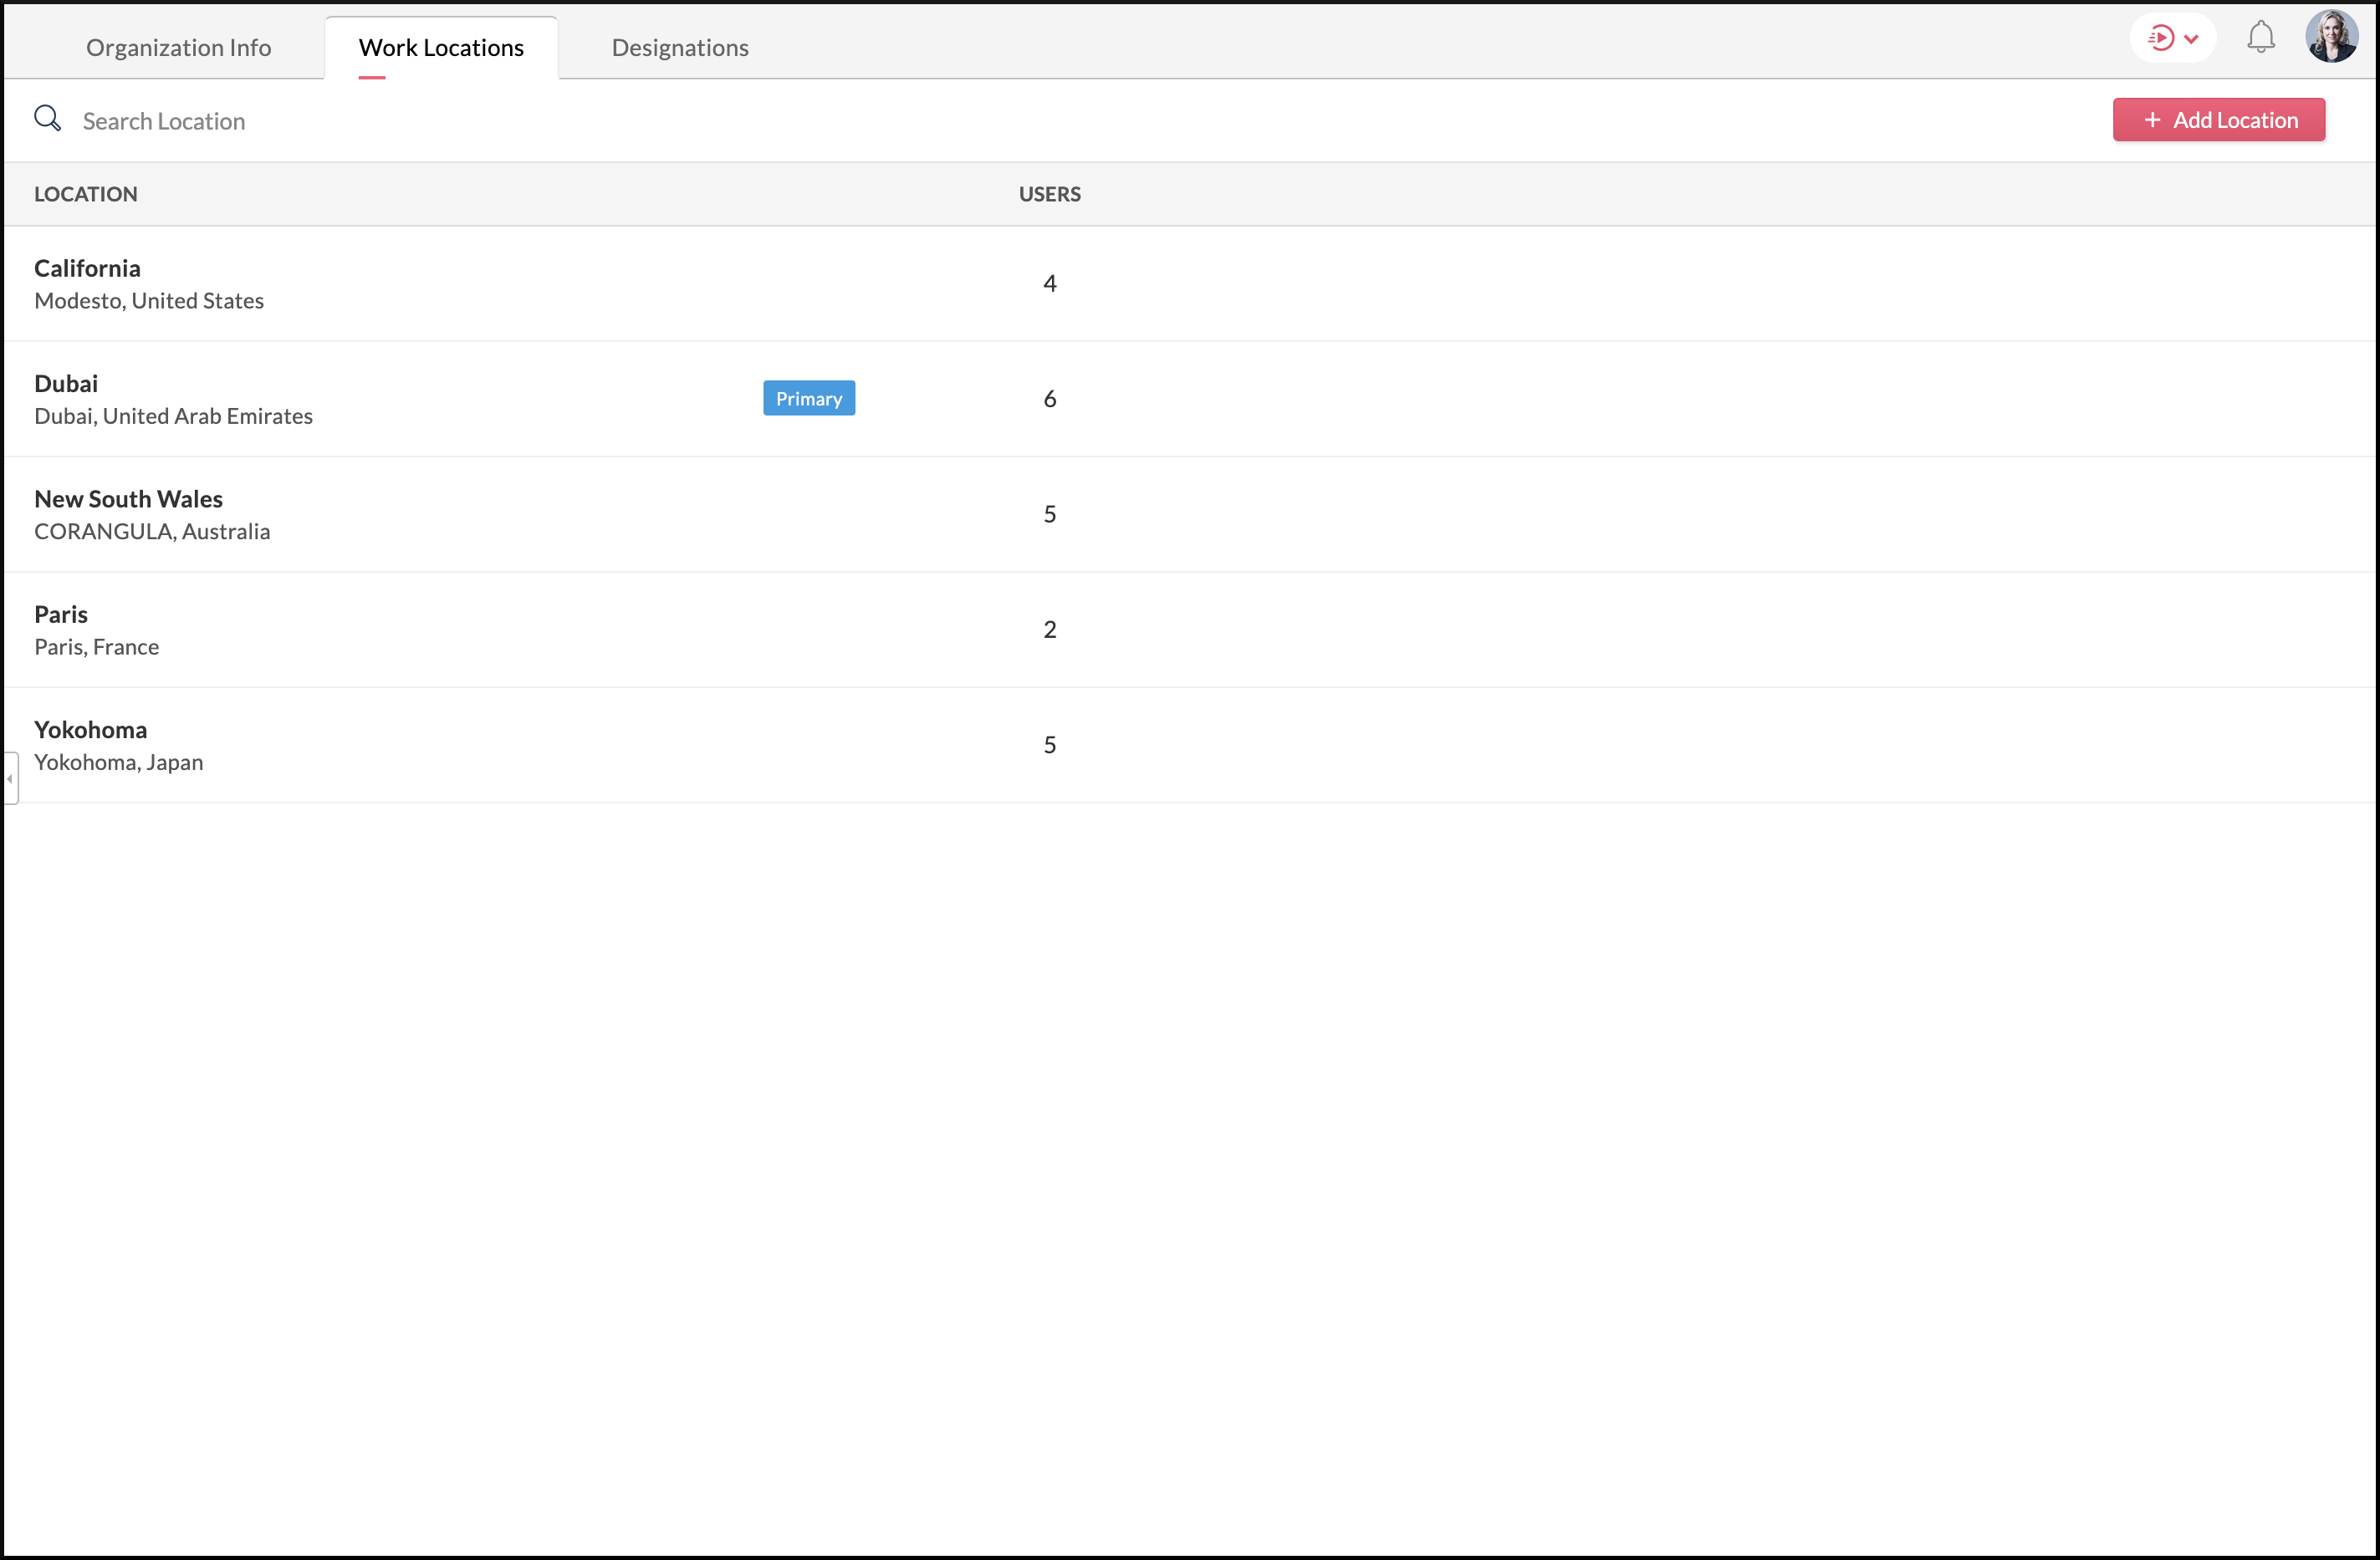Click the timer play icon

[2160, 39]
